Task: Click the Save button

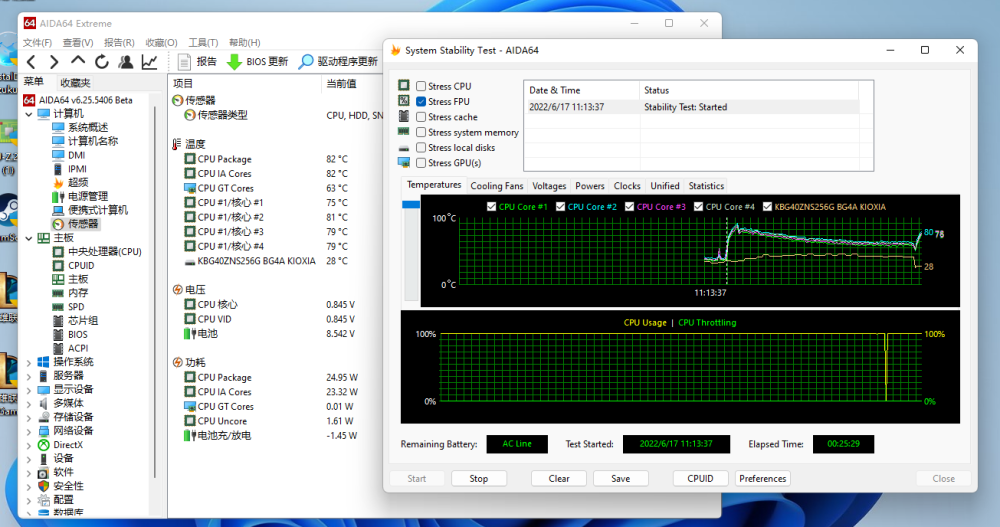Action: pos(621,479)
